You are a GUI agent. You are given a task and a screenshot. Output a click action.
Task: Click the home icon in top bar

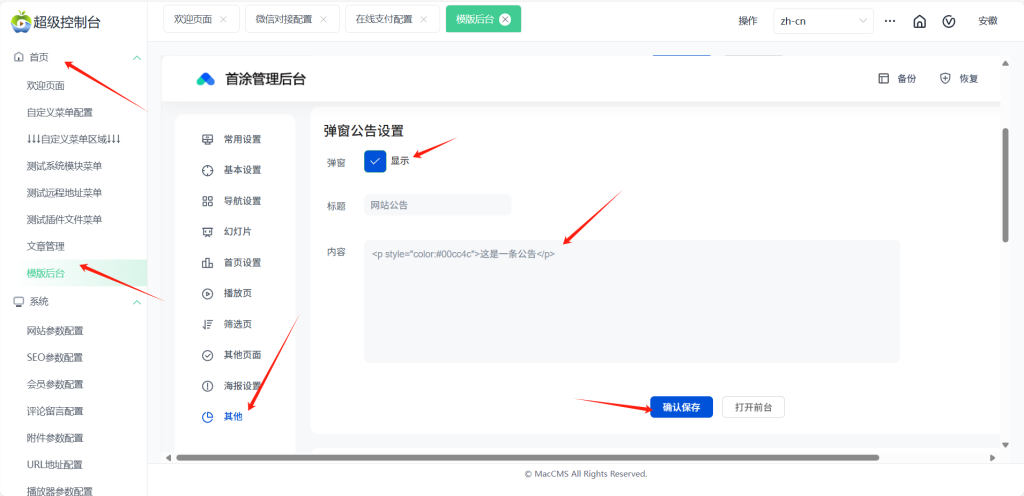(920, 21)
